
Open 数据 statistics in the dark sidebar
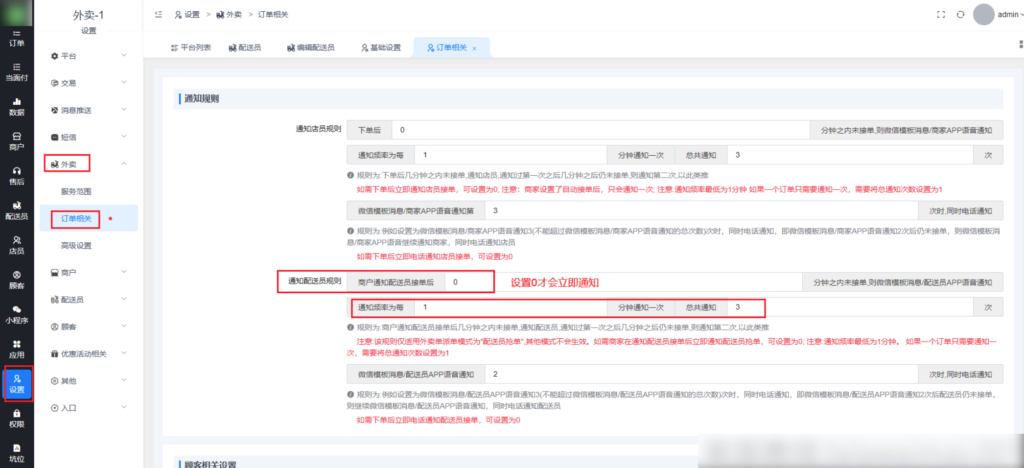16,106
